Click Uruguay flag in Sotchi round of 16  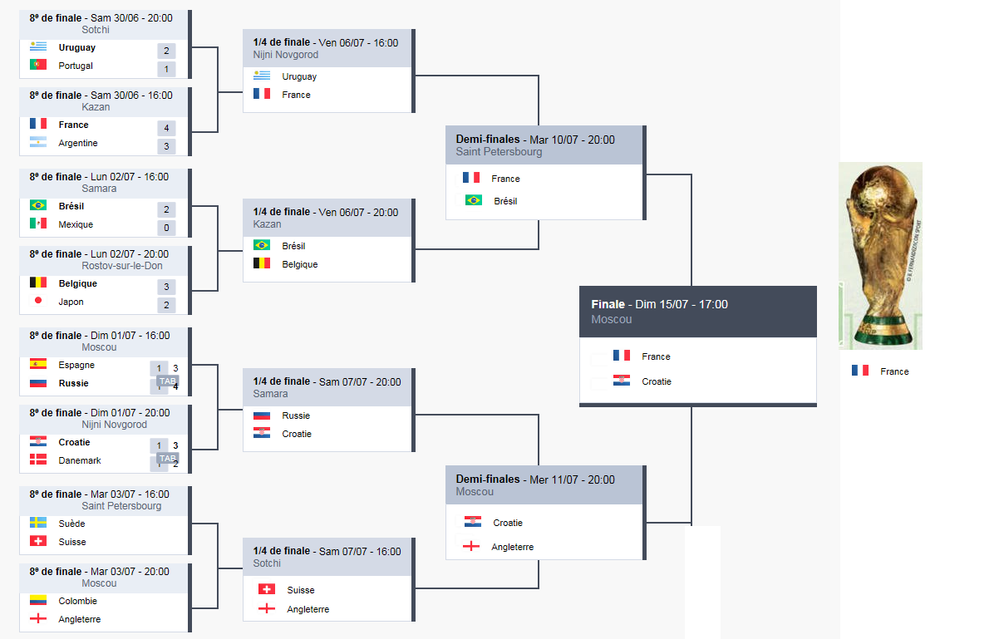coord(38,47)
